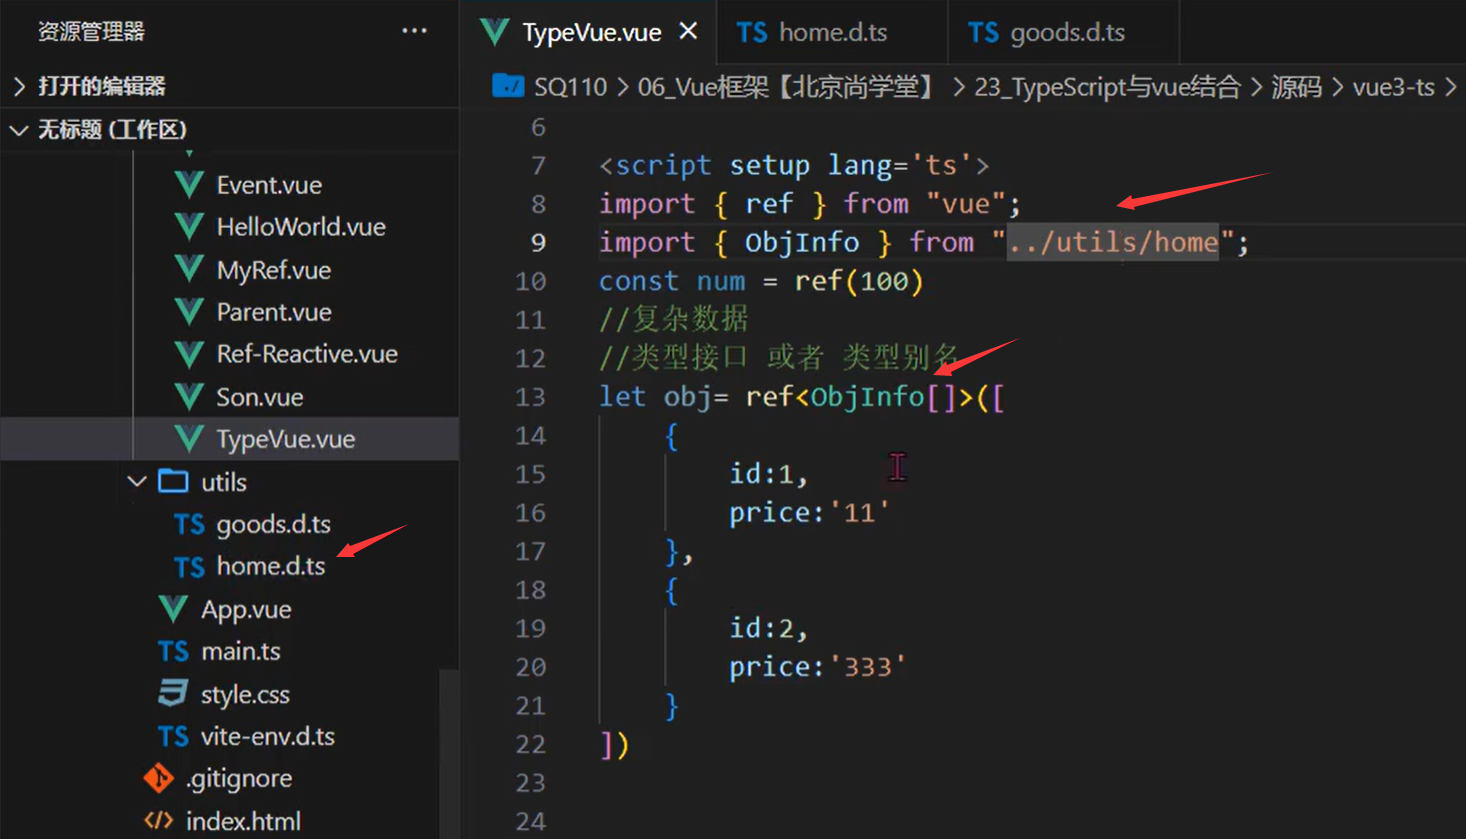This screenshot has width=1466, height=839.
Task: Open App.vue file
Action: (x=245, y=609)
